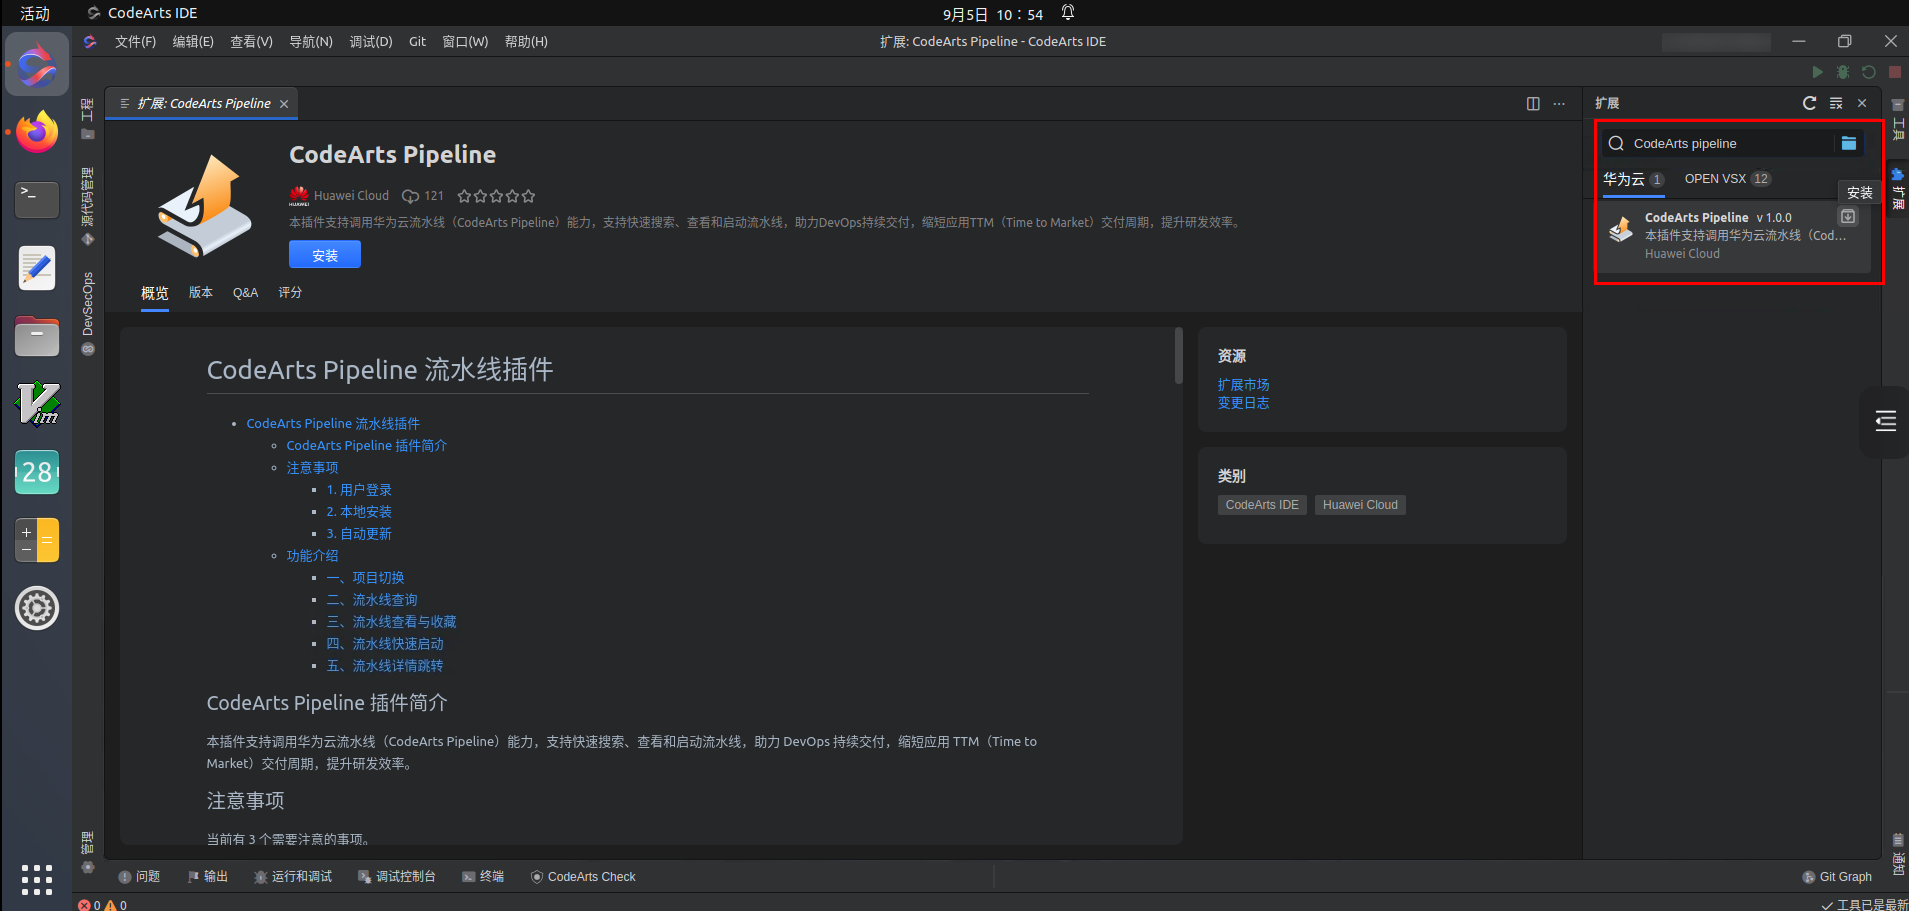Open the 输出 output panel

[208, 877]
